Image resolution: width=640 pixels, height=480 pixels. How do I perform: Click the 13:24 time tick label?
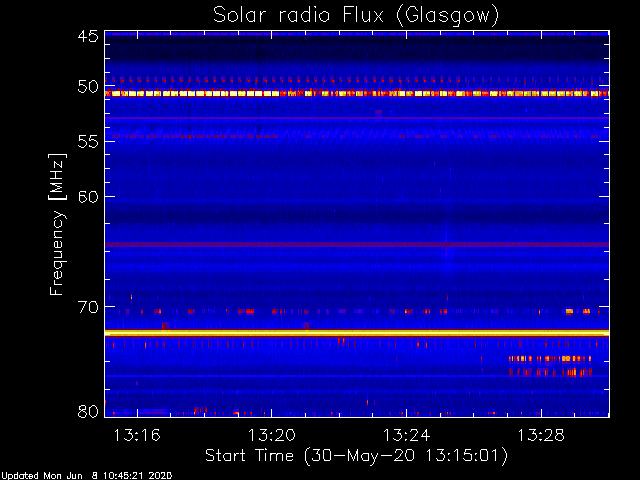406,435
